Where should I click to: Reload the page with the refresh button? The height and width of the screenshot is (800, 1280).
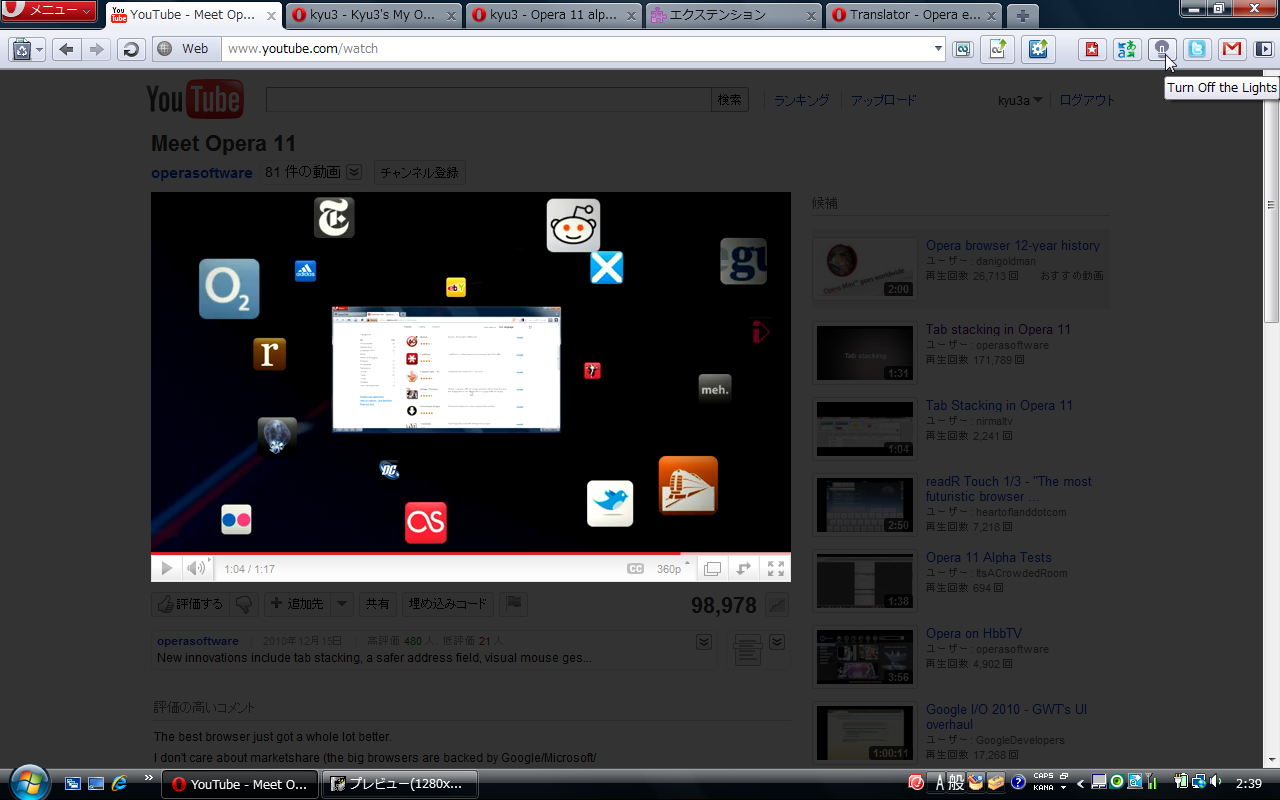click(131, 49)
